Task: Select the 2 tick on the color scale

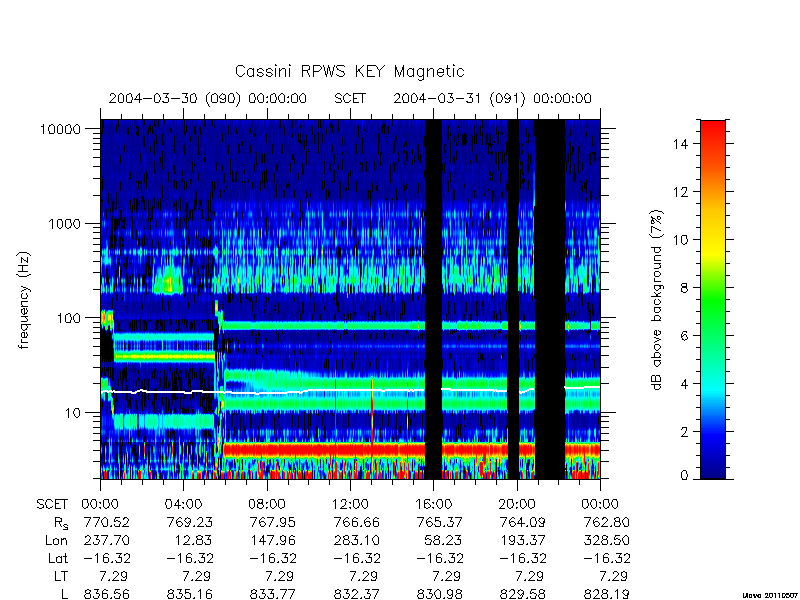Action: [684, 432]
